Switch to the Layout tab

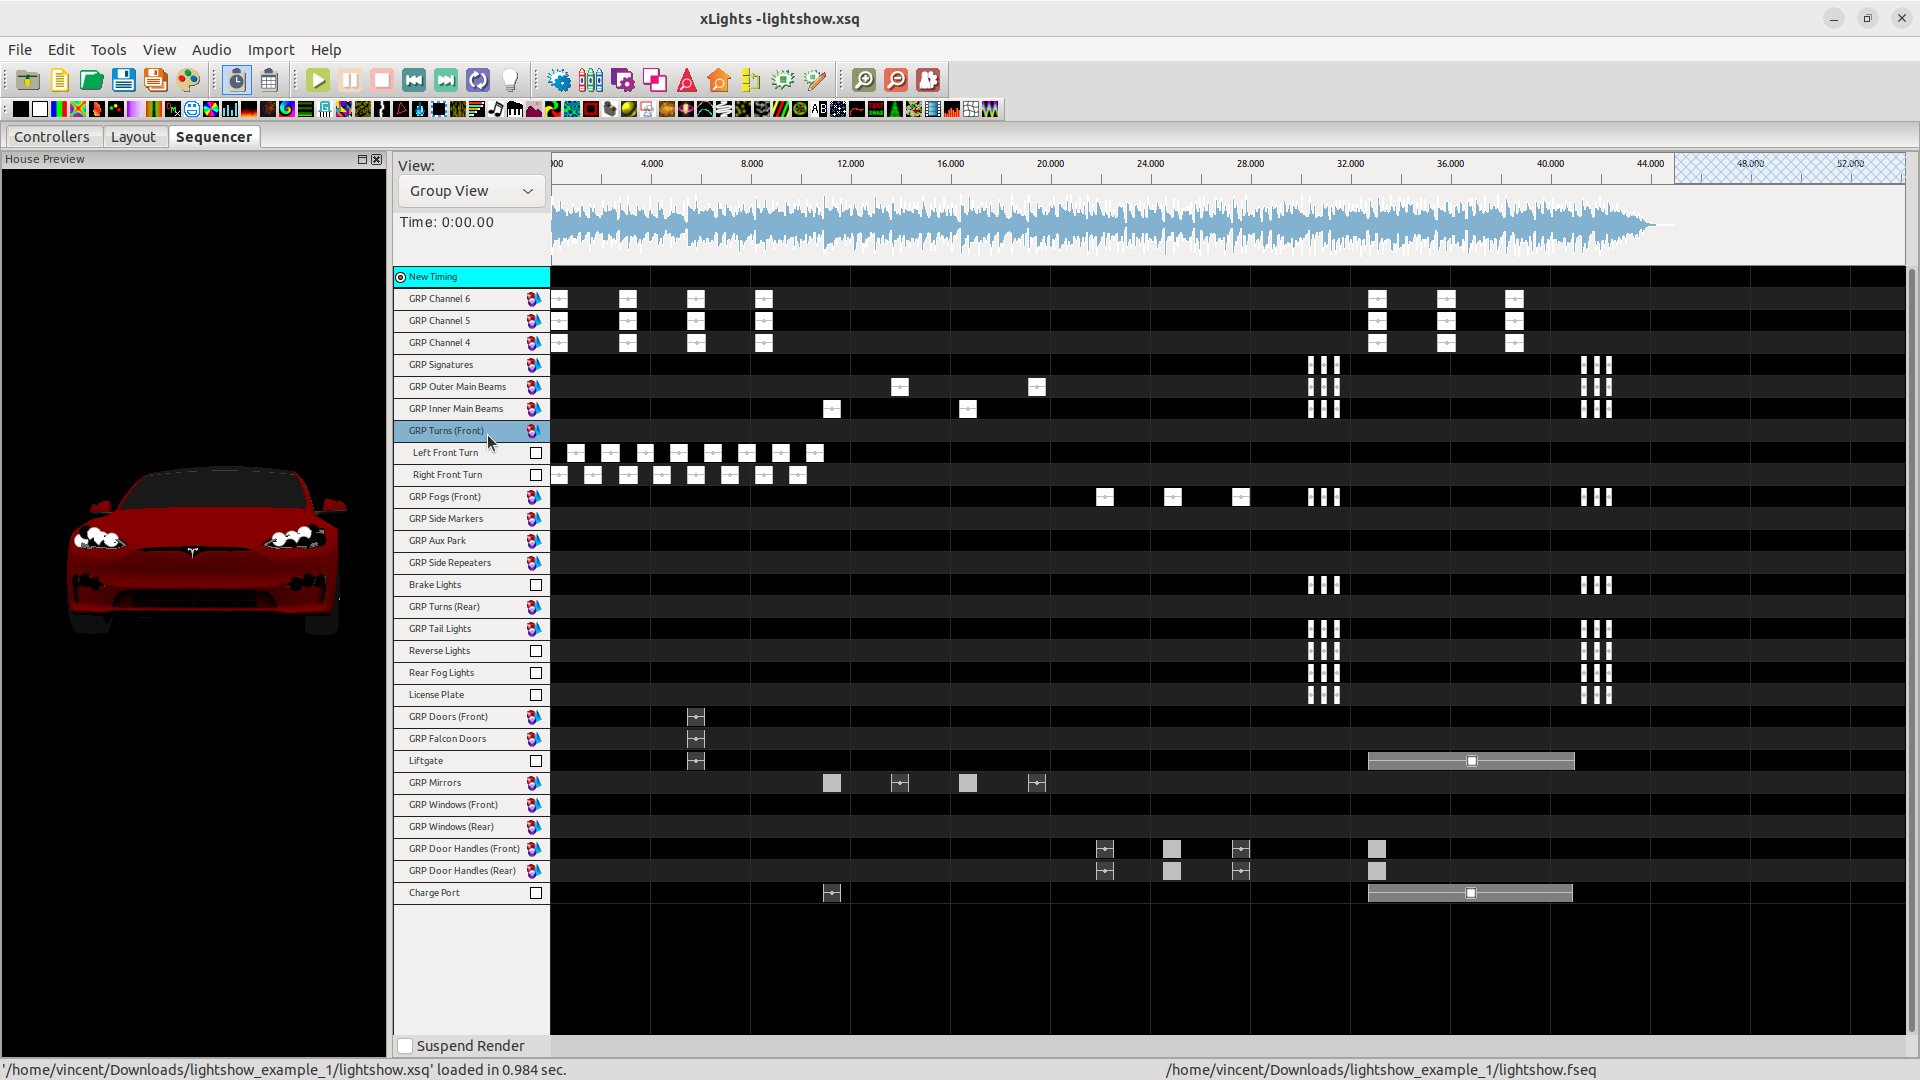tap(133, 137)
